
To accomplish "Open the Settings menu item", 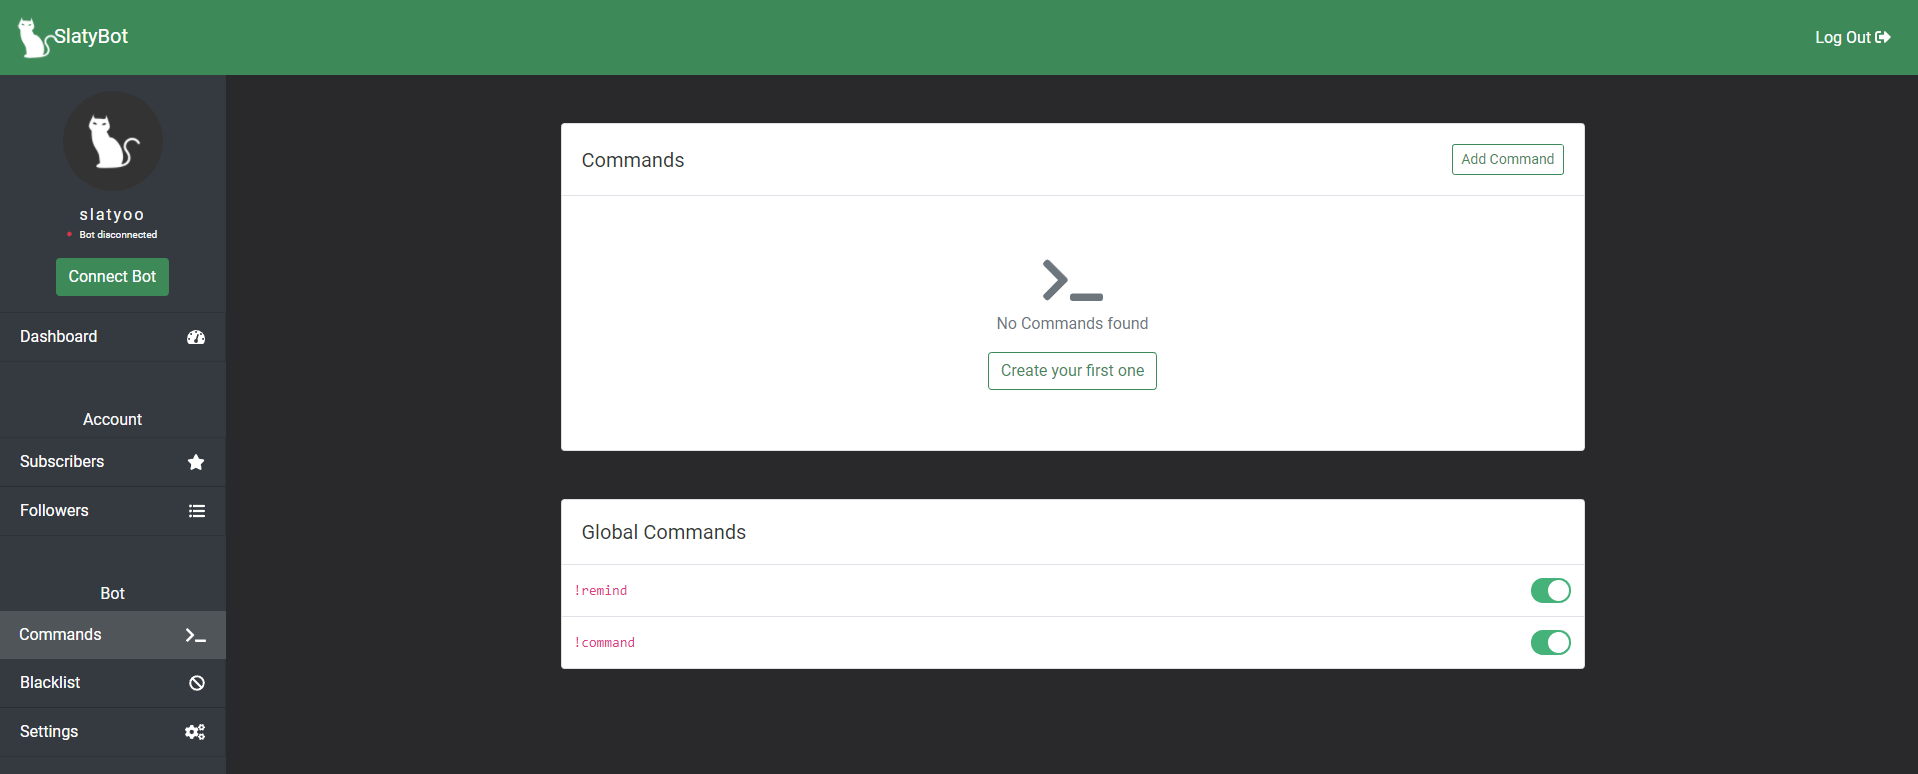I will (x=113, y=732).
